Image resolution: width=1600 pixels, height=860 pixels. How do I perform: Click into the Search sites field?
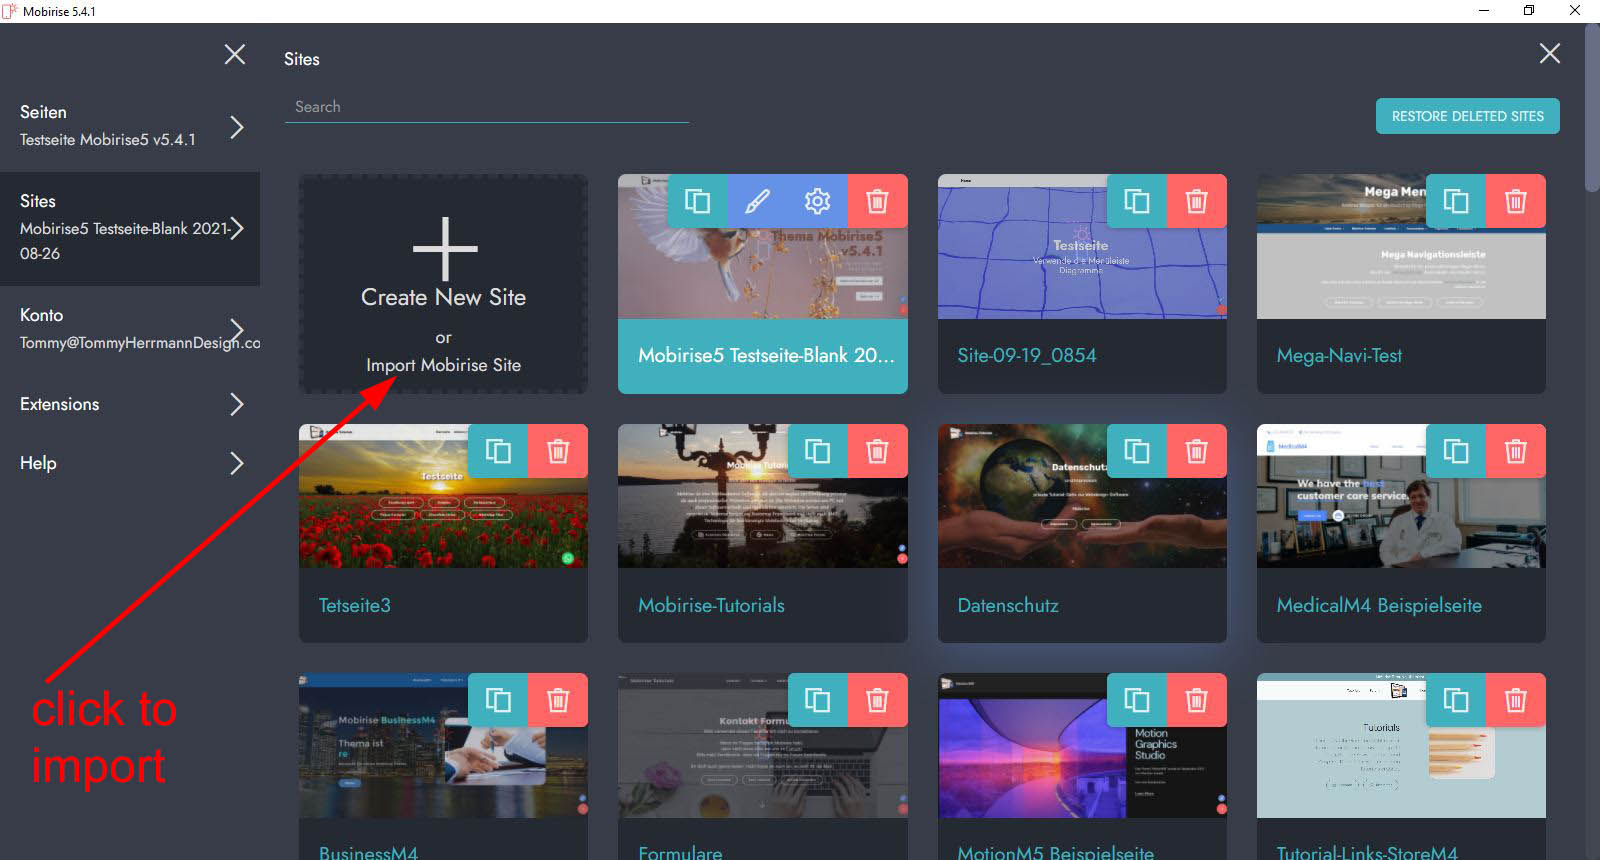(x=486, y=107)
